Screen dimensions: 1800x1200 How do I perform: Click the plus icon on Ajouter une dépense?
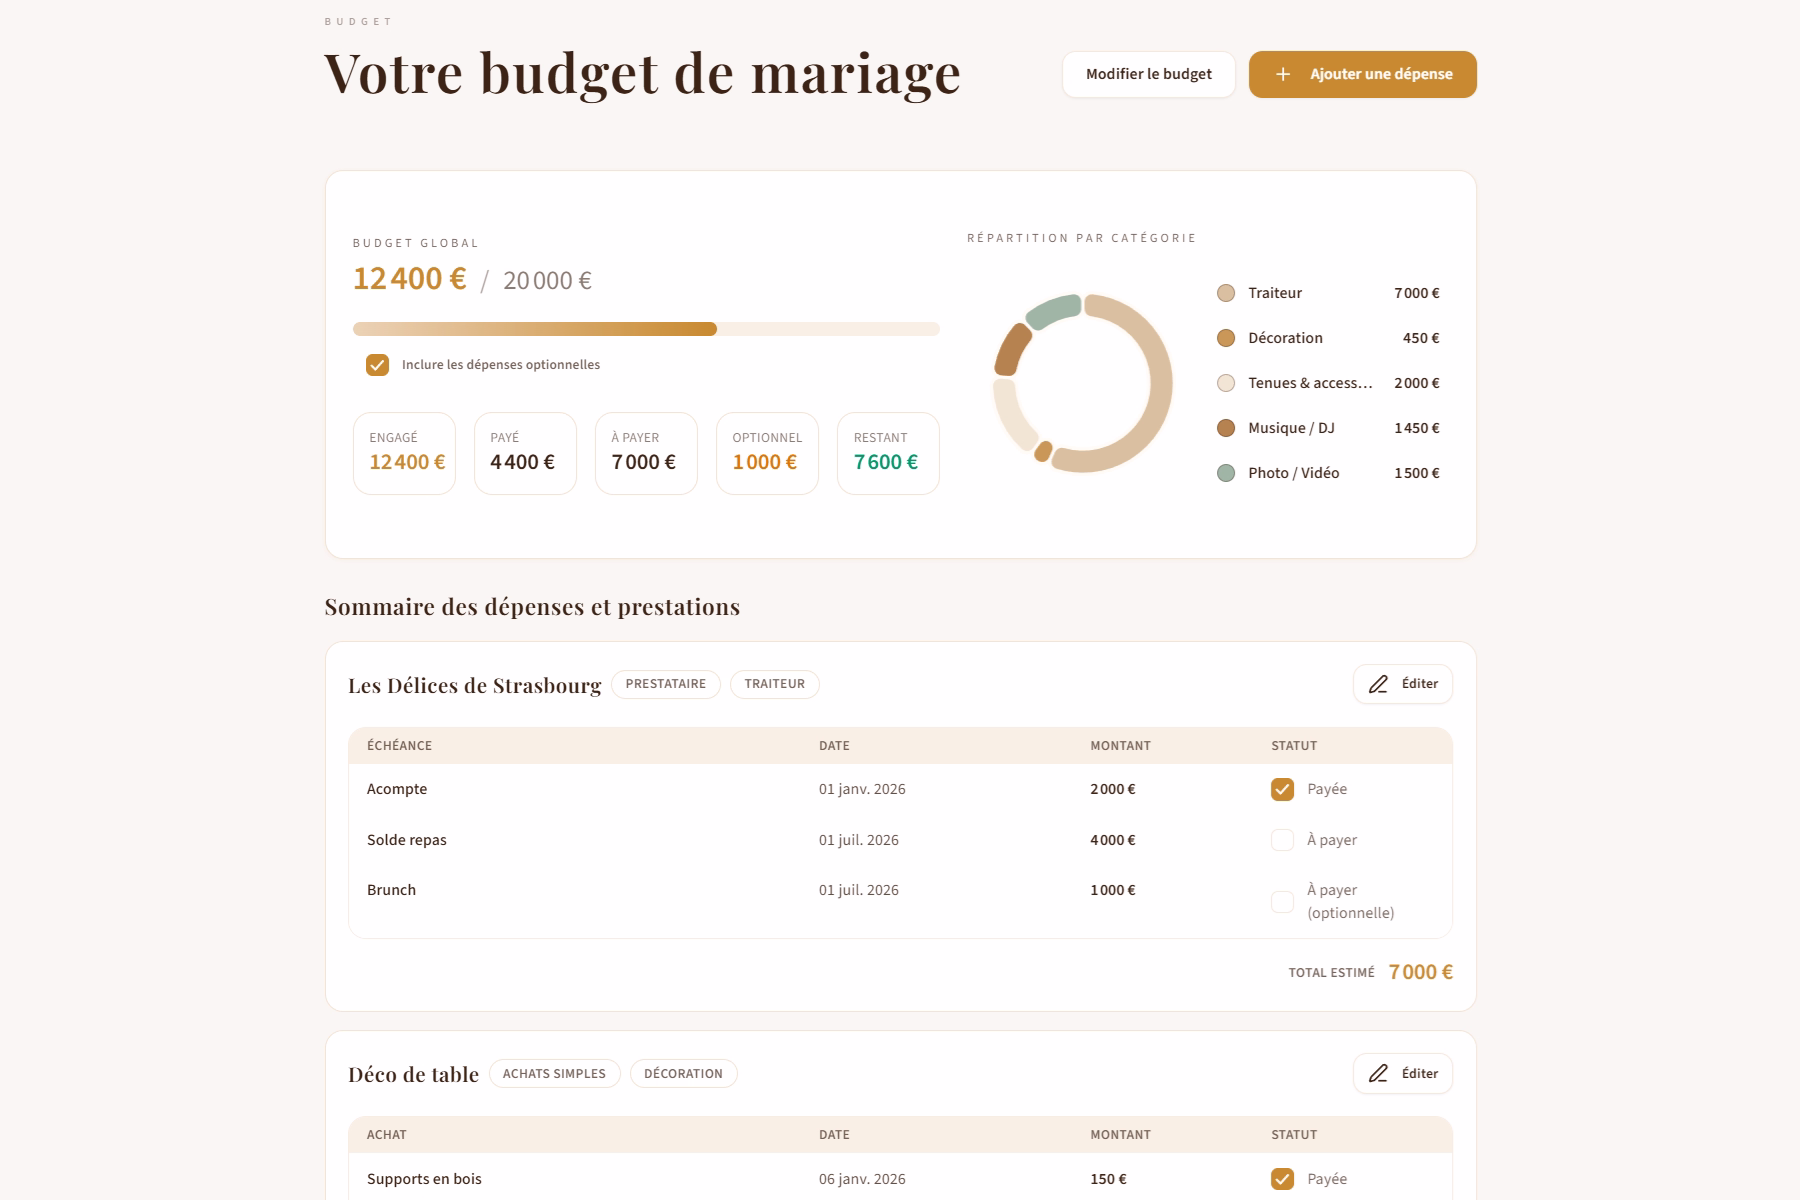click(1281, 73)
